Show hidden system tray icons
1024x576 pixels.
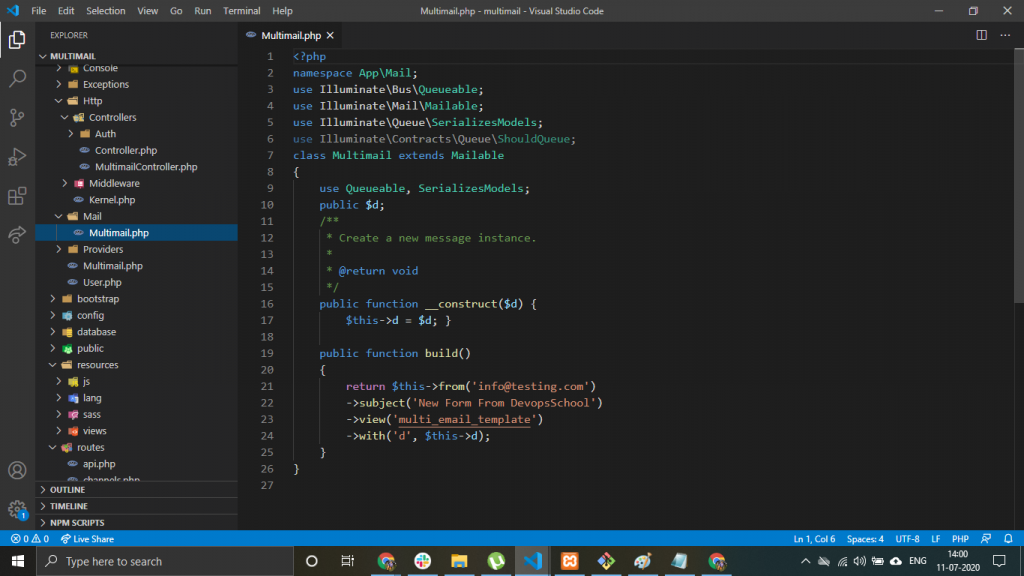805,561
